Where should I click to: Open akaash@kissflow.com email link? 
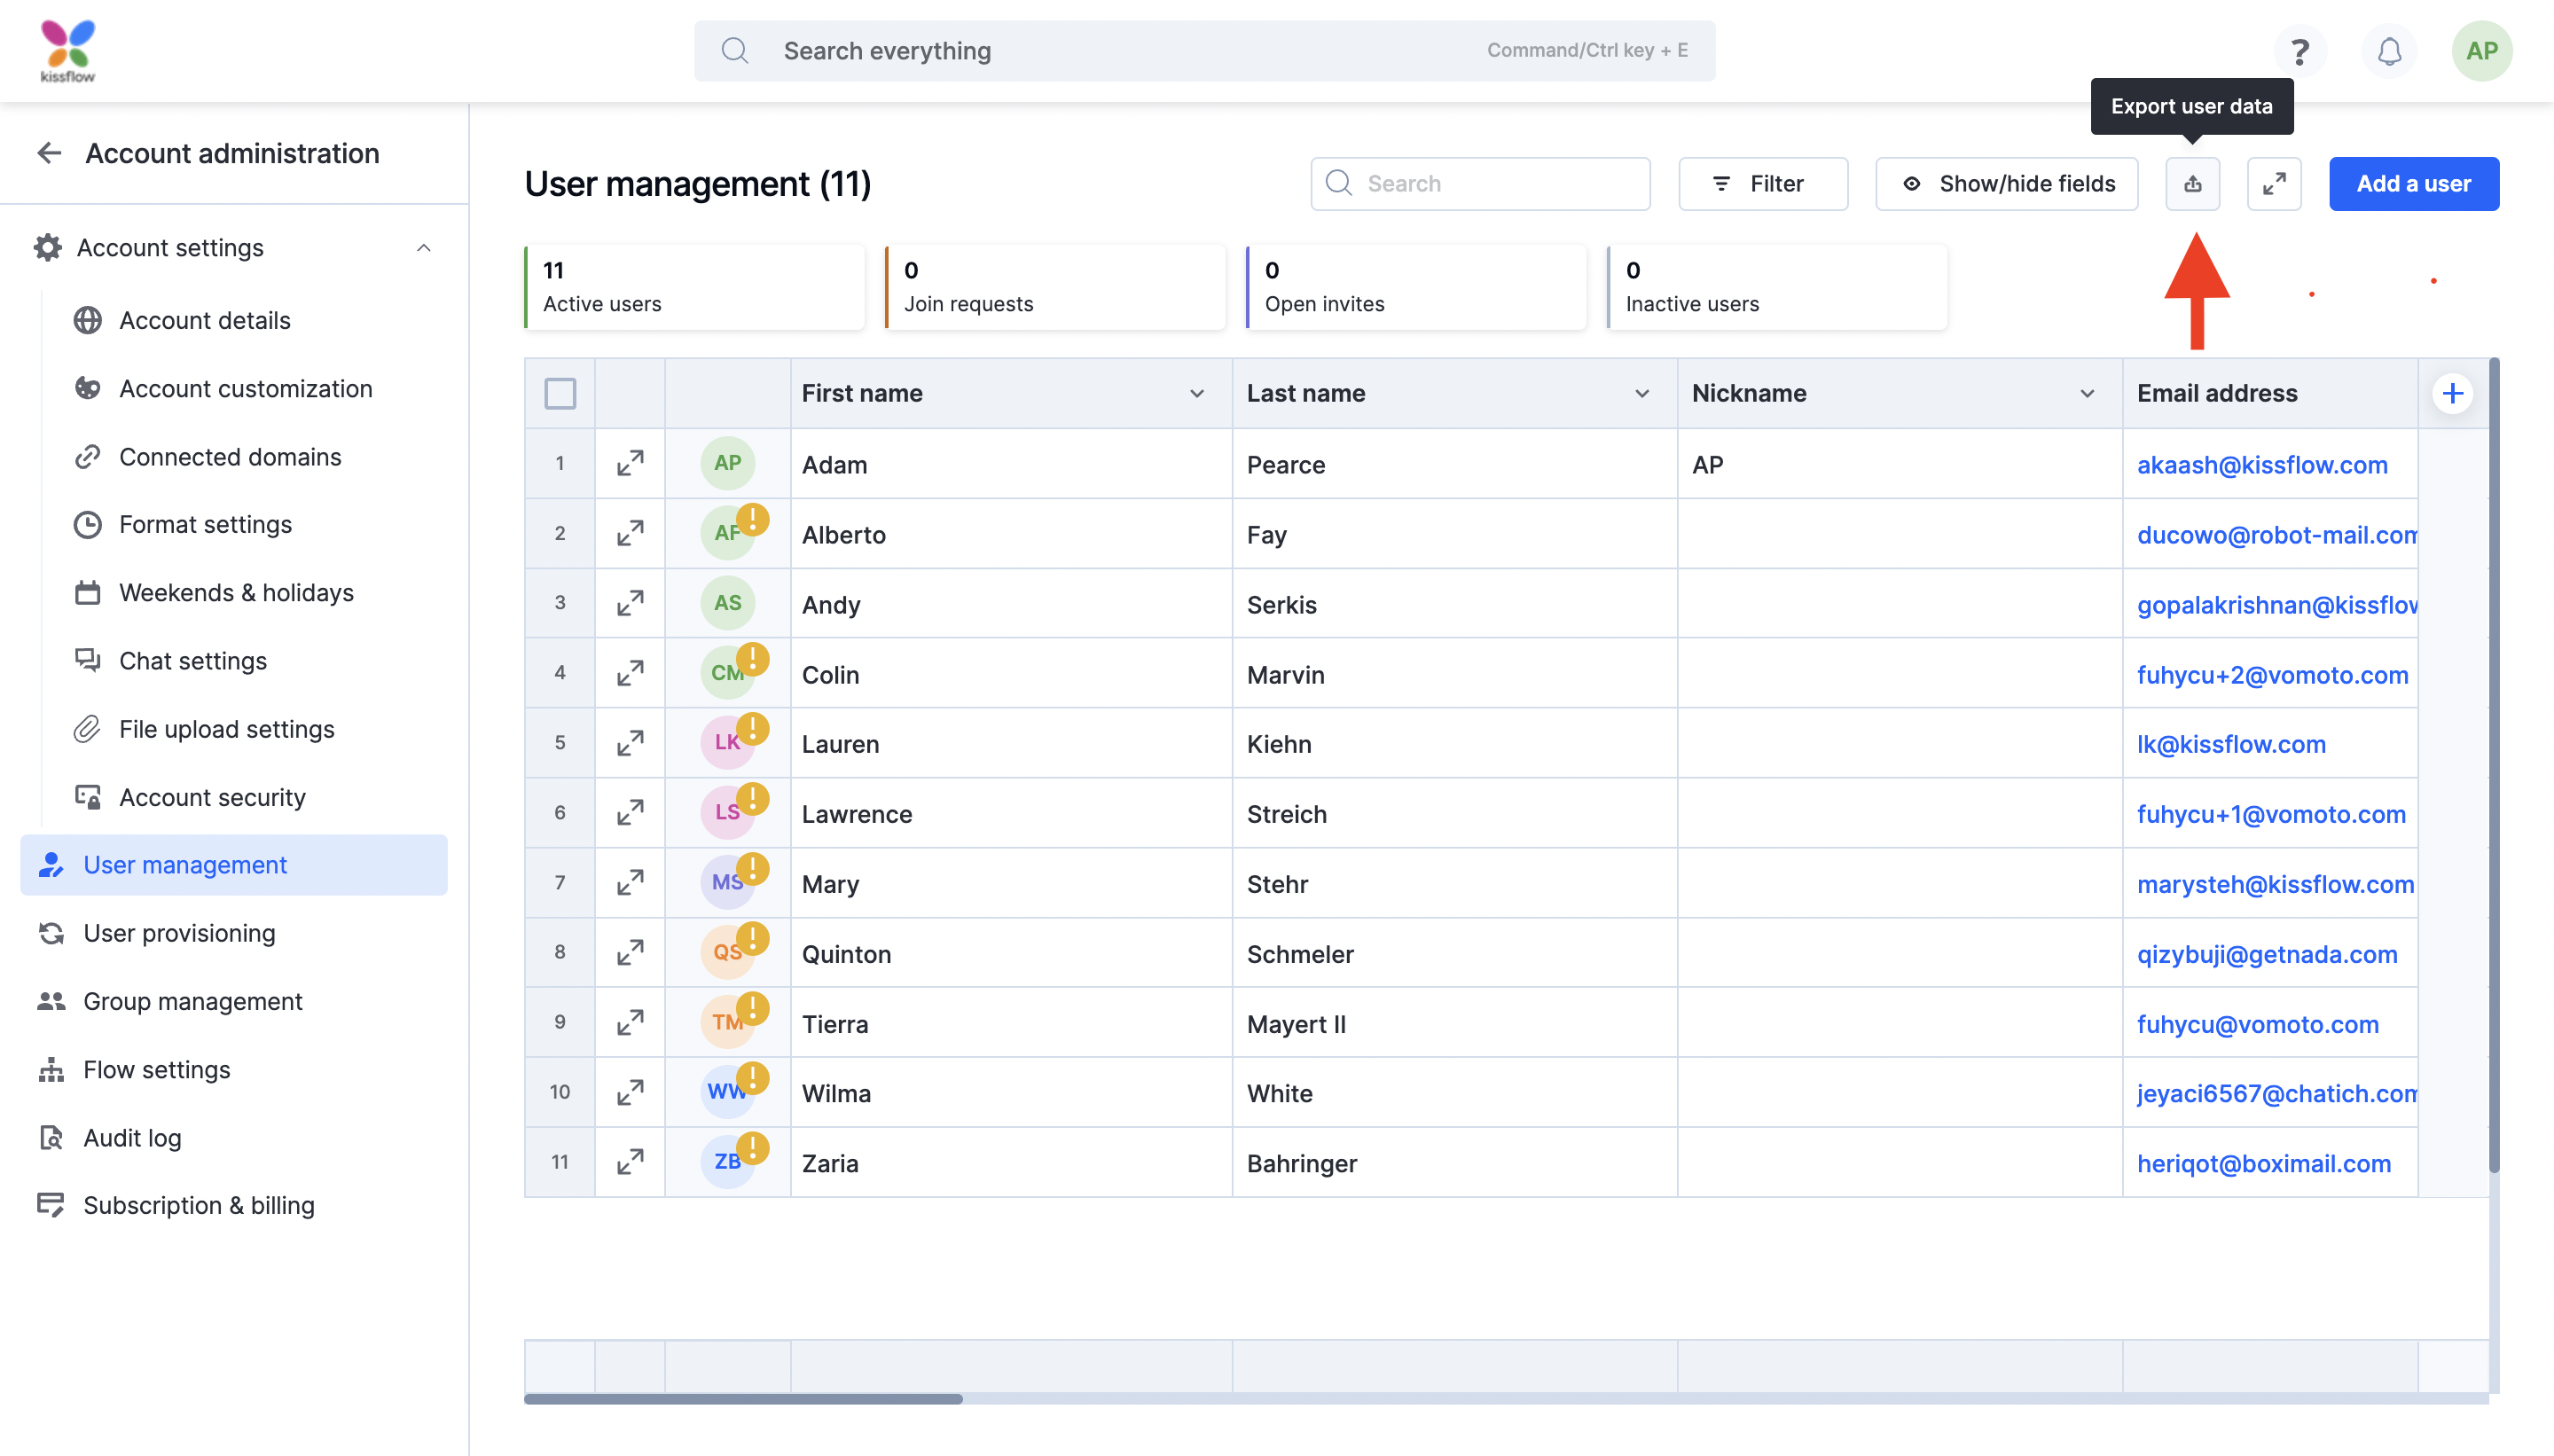coord(2262,465)
